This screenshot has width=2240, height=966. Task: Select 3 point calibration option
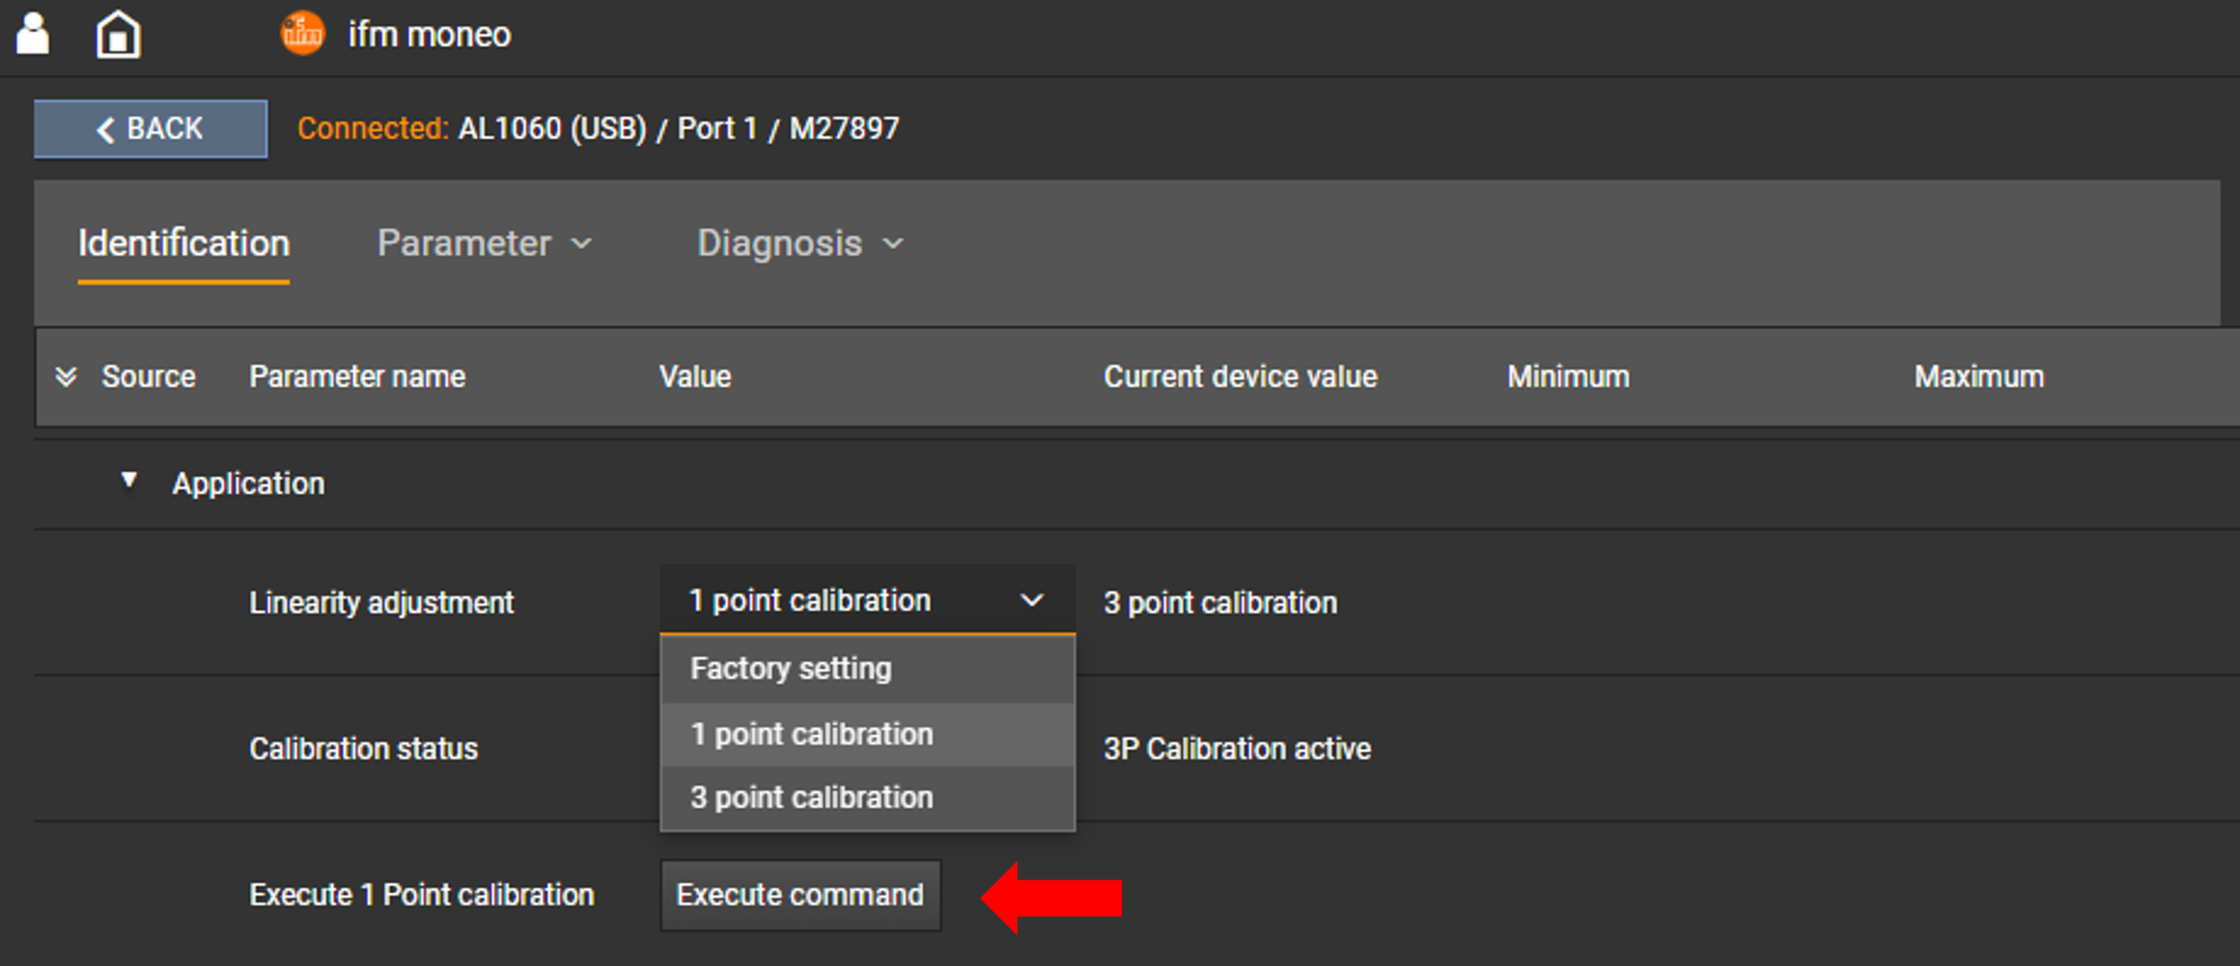point(810,797)
